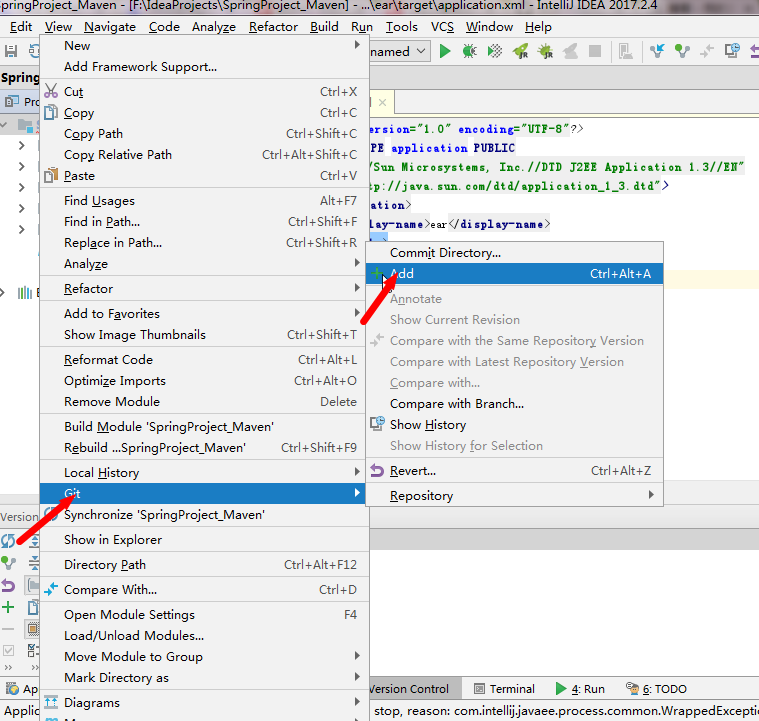The width and height of the screenshot is (759, 721).
Task: Click JRebel run icon in toolbar
Action: [520, 51]
